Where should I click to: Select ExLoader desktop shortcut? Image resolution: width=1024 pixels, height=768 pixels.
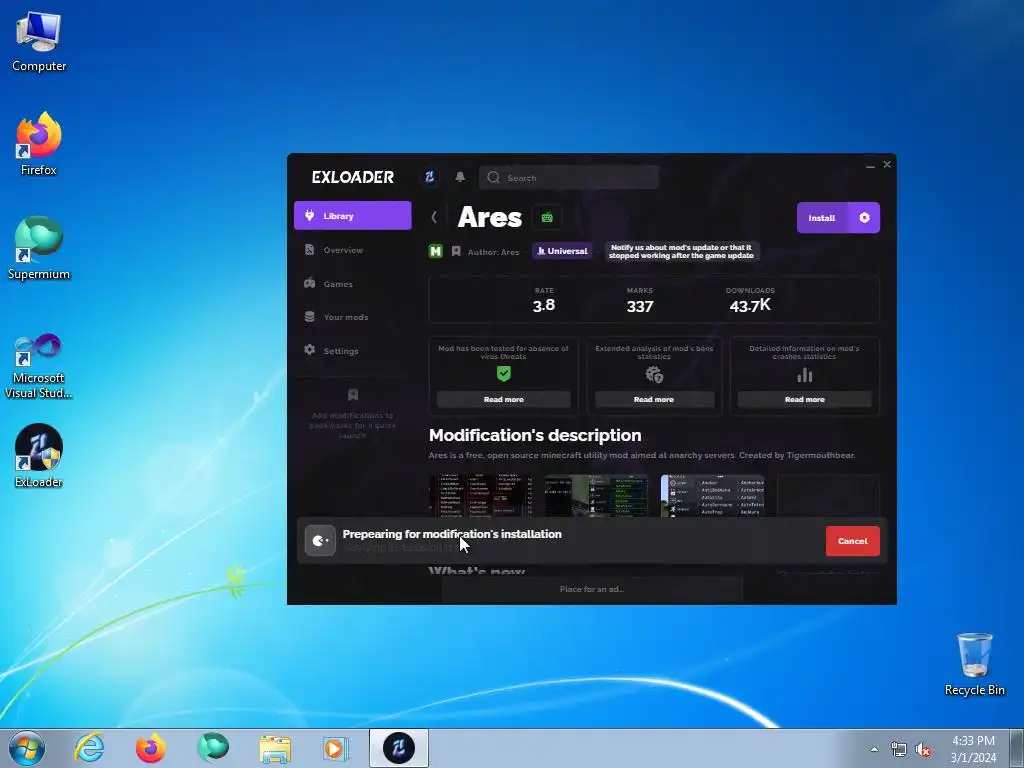pyautogui.click(x=39, y=456)
